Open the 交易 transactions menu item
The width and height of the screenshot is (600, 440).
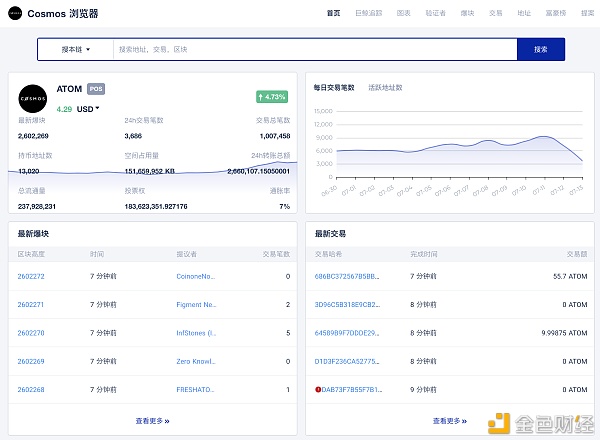pos(496,13)
